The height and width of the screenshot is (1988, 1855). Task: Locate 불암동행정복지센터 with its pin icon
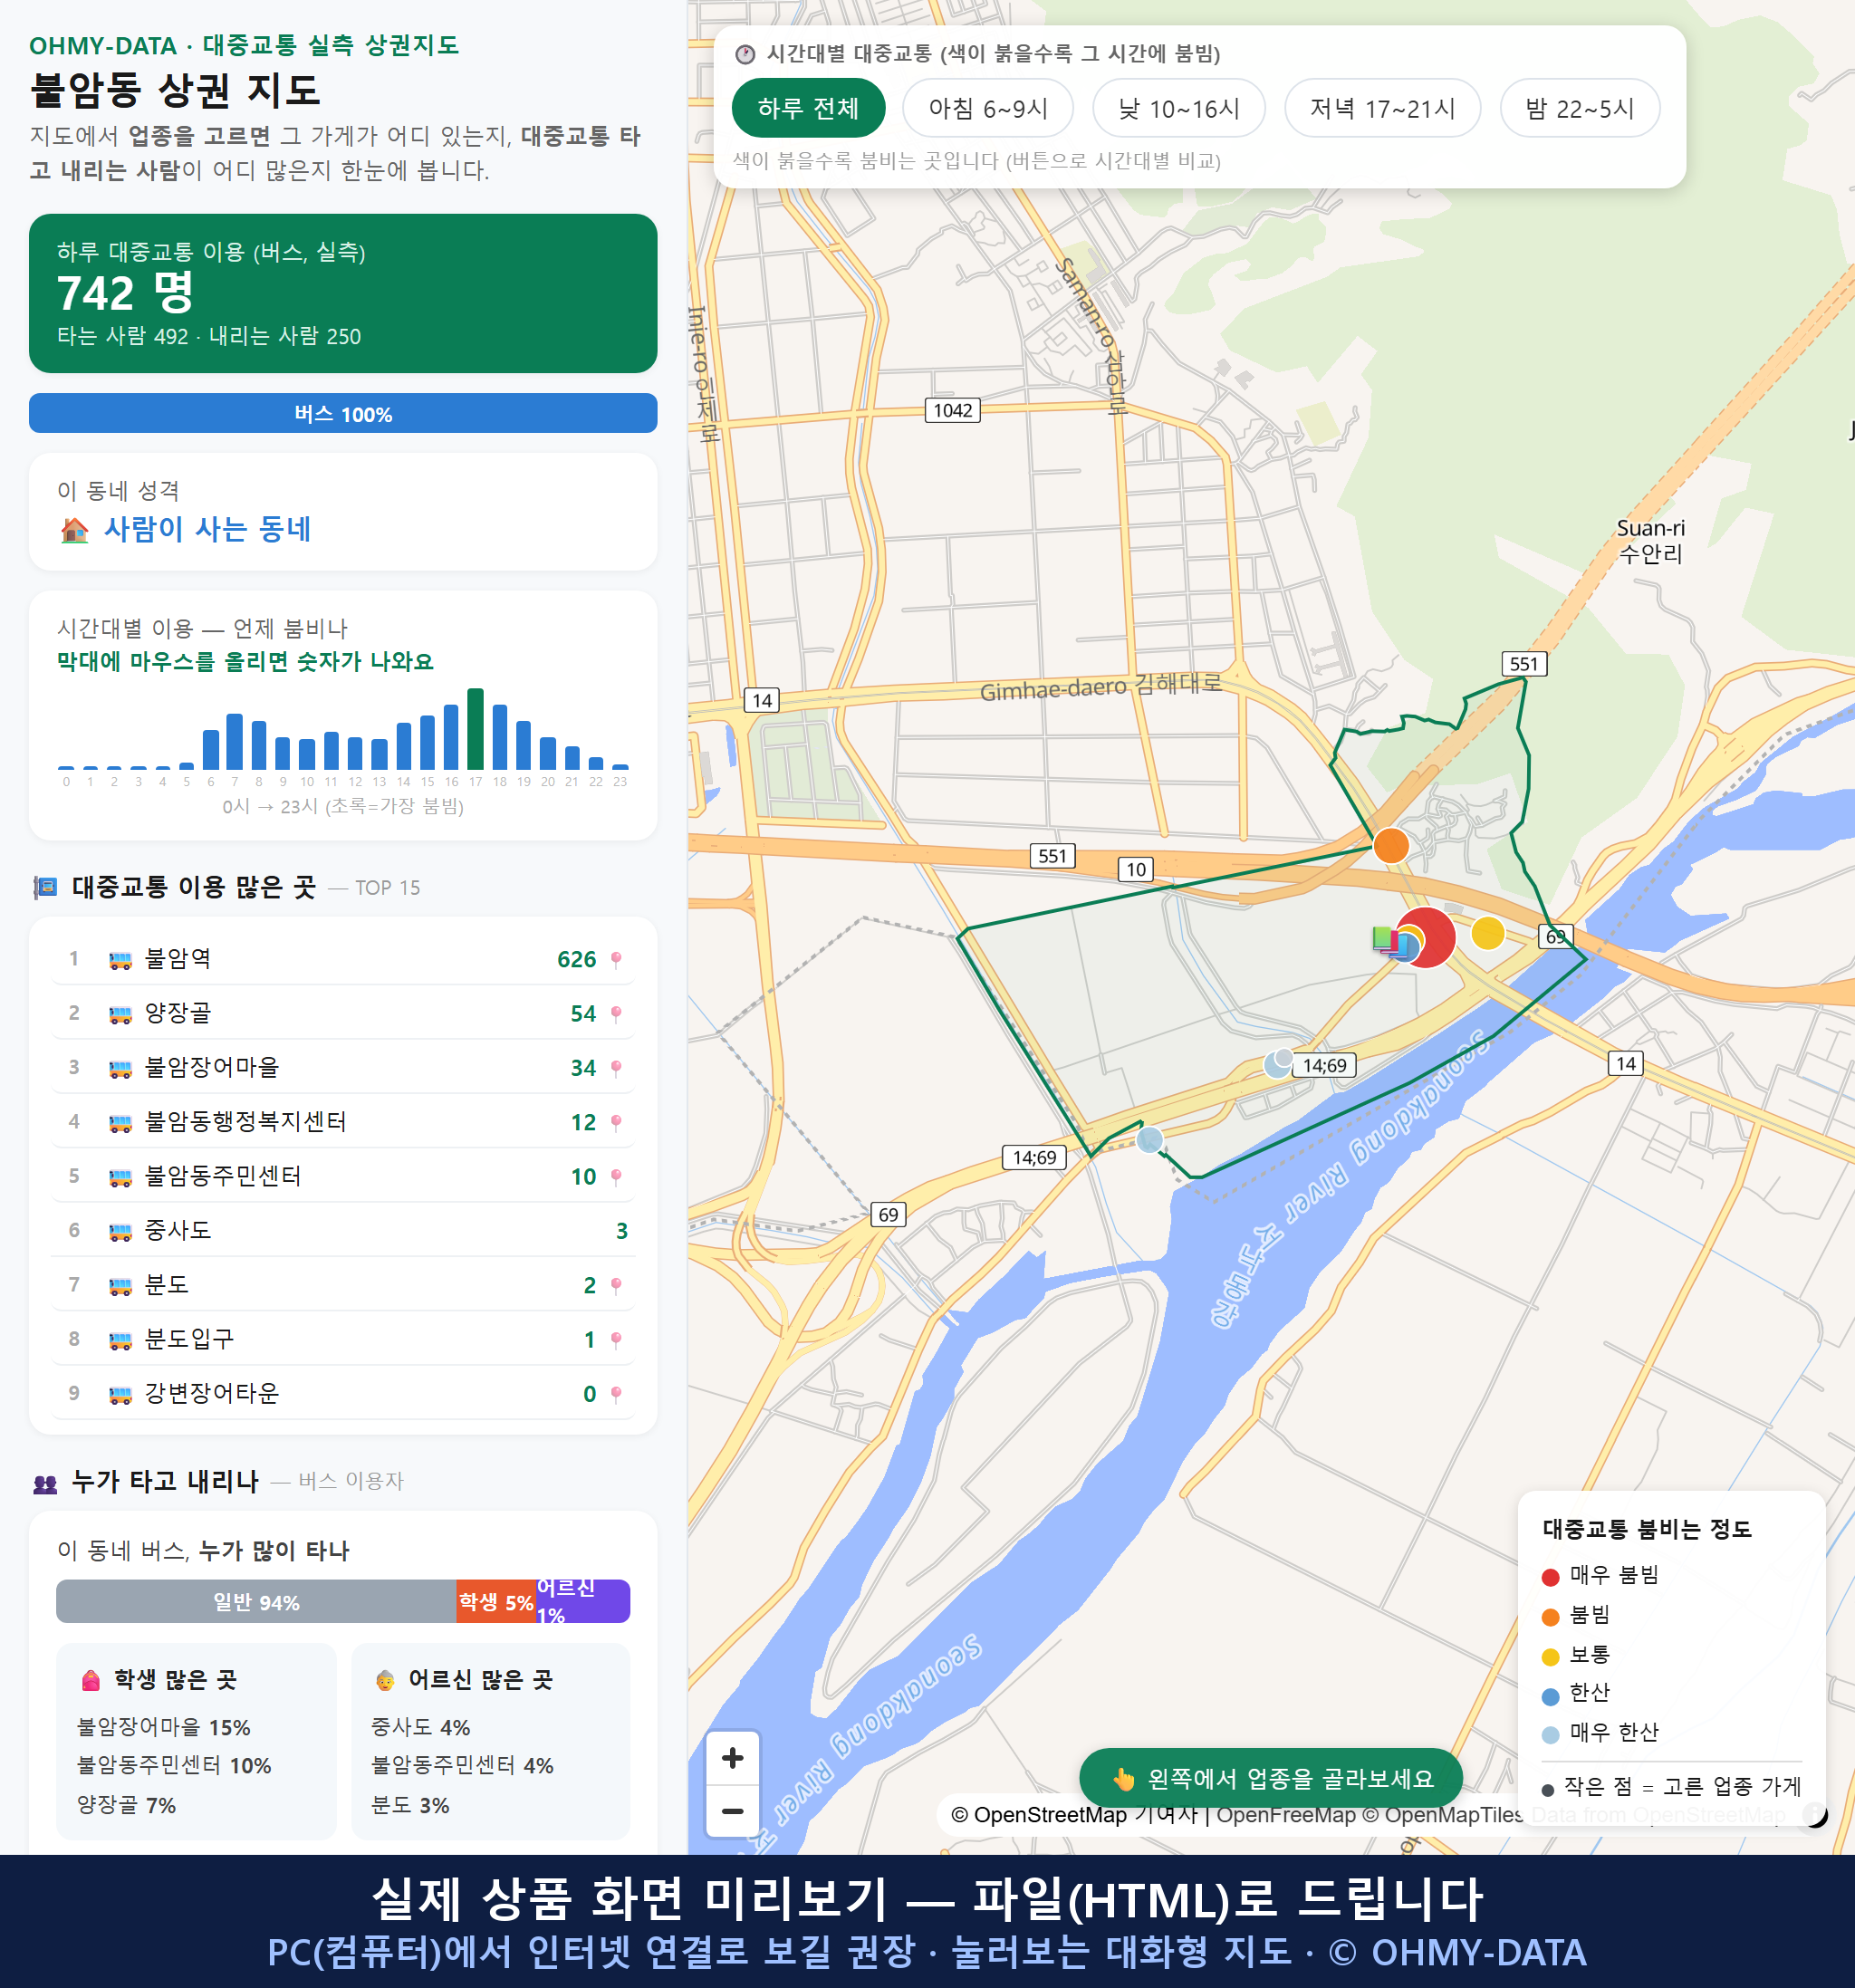click(616, 1122)
